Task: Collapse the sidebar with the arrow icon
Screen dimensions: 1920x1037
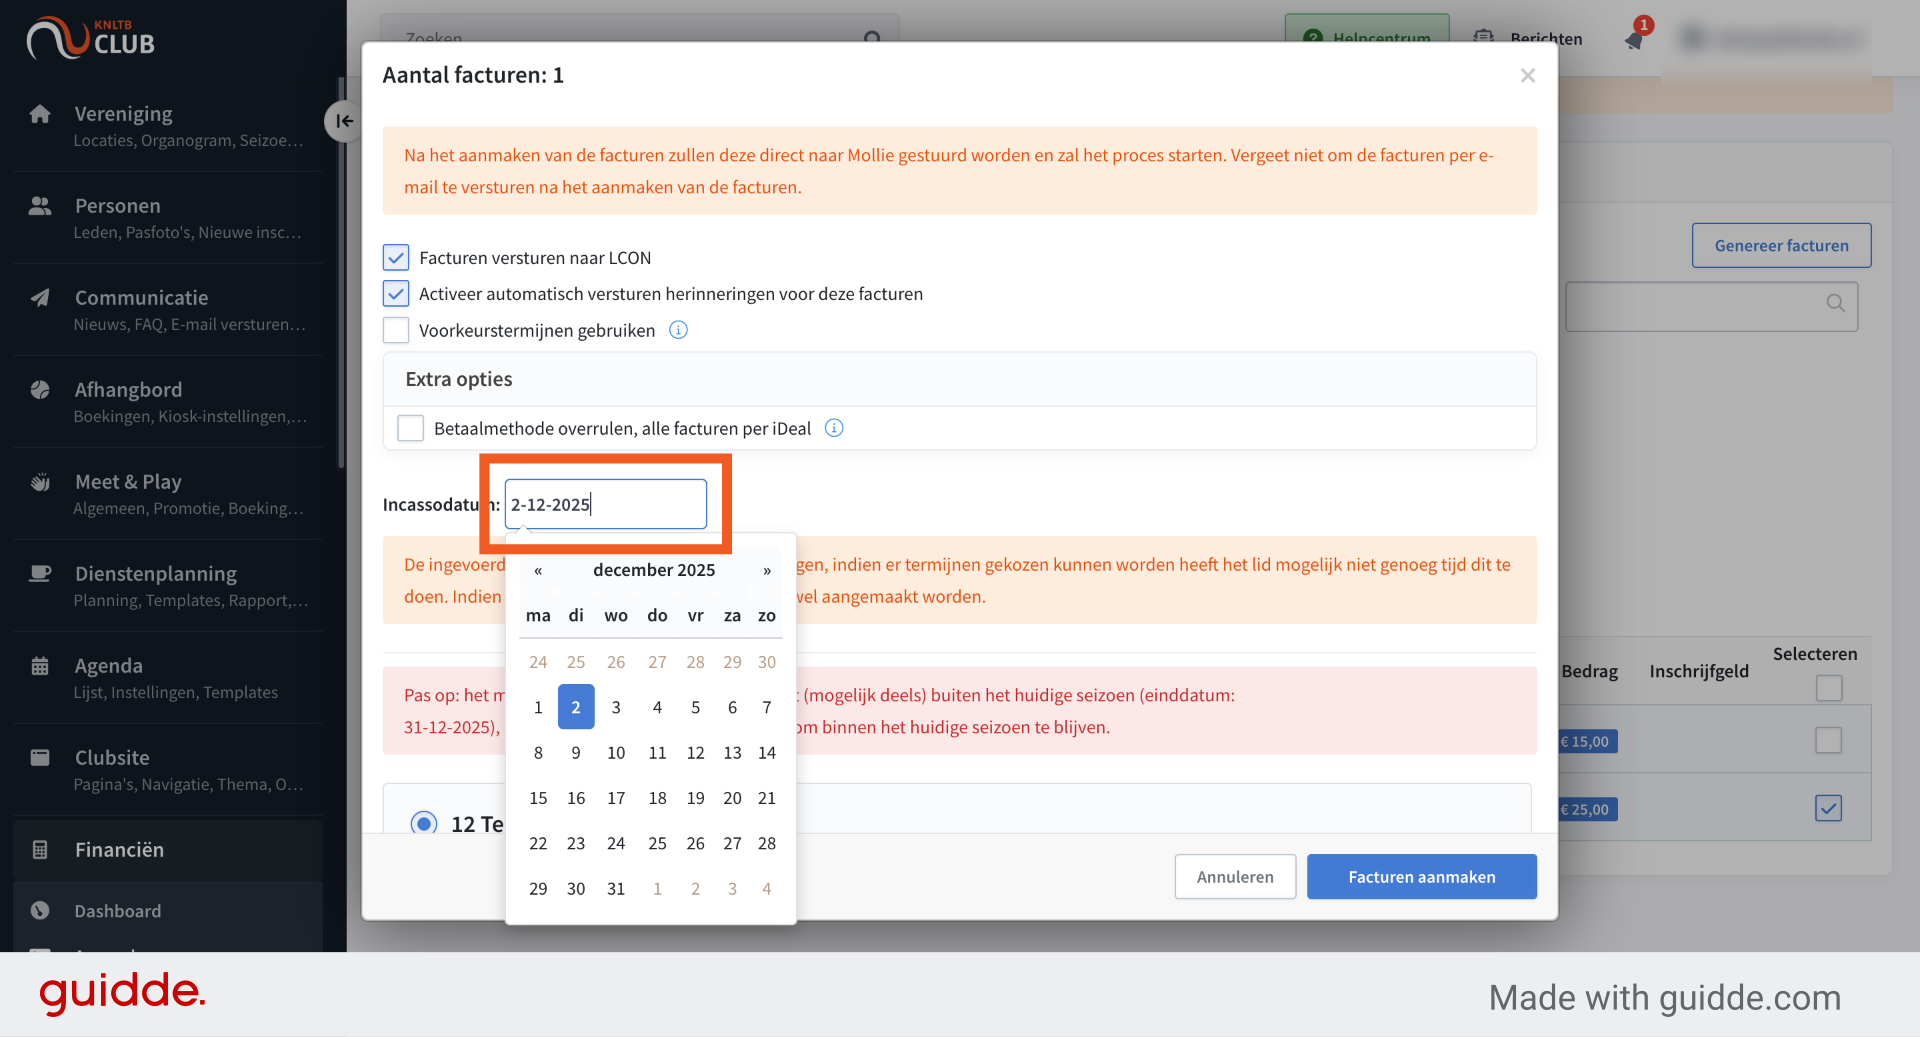Action: click(343, 121)
